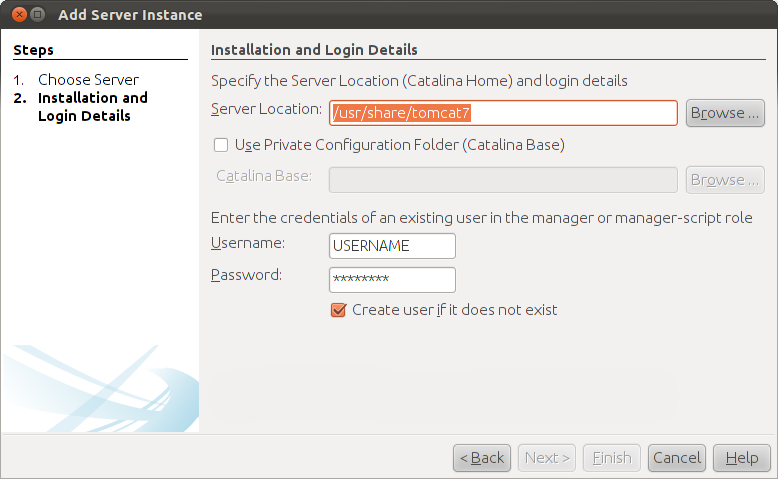Click the Server Location label
778x479 pixels.
pyautogui.click(x=266, y=109)
